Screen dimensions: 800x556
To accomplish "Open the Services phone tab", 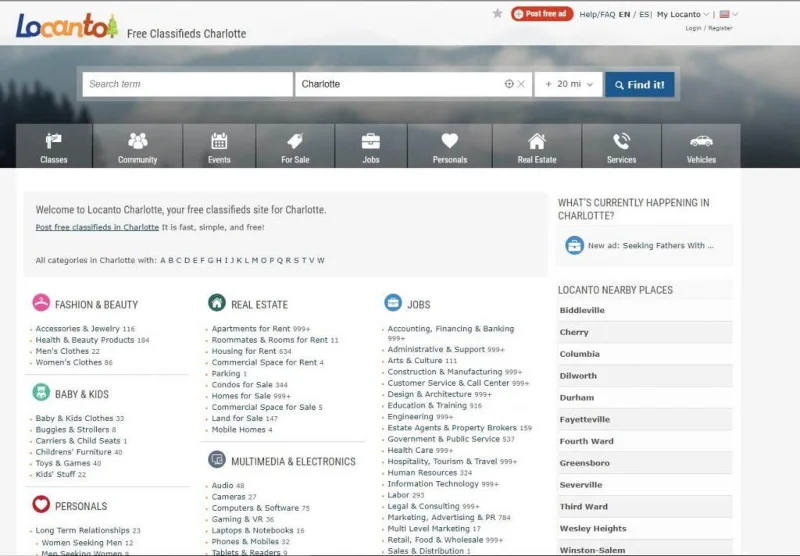I will [621, 146].
